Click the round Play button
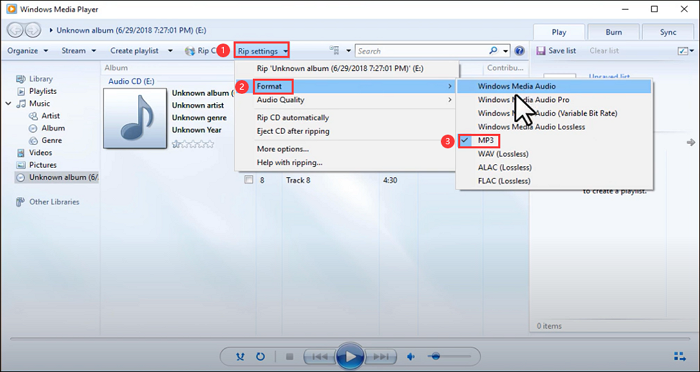Screen dimensions: 700x372 pos(350,357)
